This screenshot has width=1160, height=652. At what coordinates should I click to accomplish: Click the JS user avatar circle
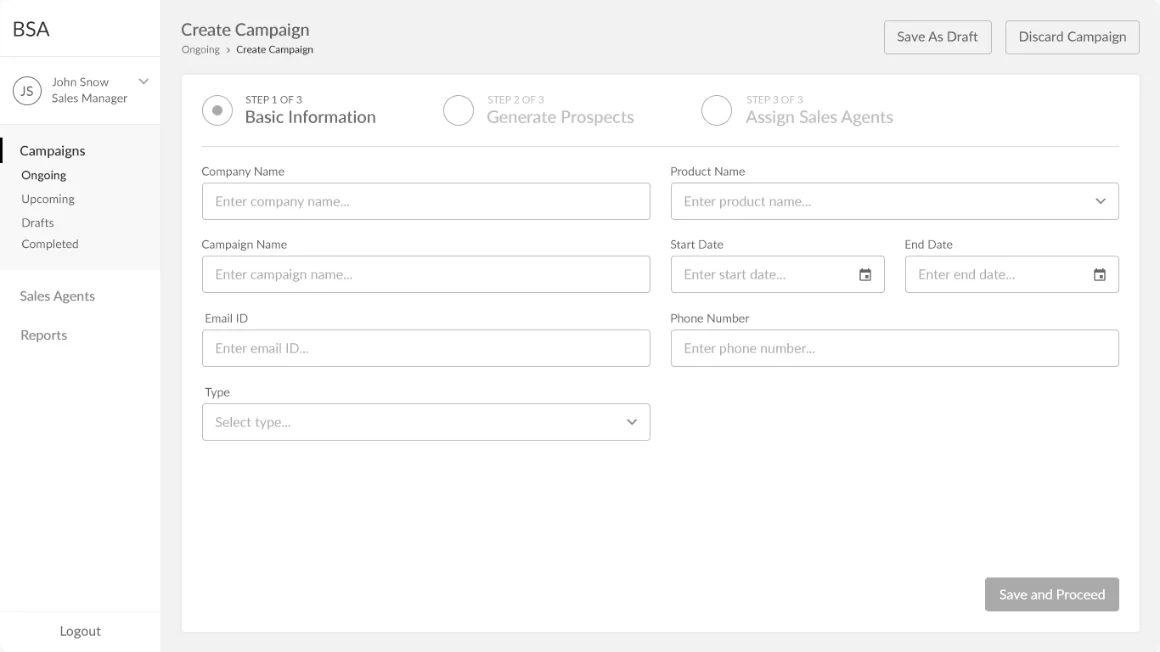point(27,91)
